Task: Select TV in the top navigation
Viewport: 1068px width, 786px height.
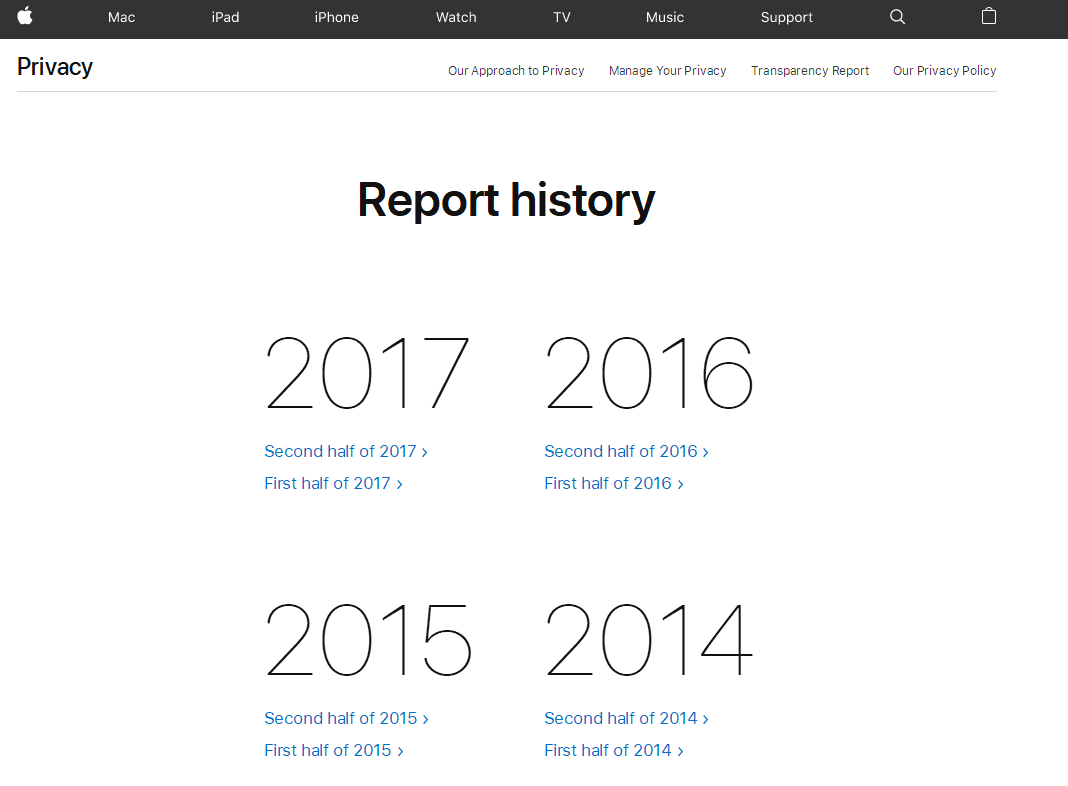Action: pos(562,18)
